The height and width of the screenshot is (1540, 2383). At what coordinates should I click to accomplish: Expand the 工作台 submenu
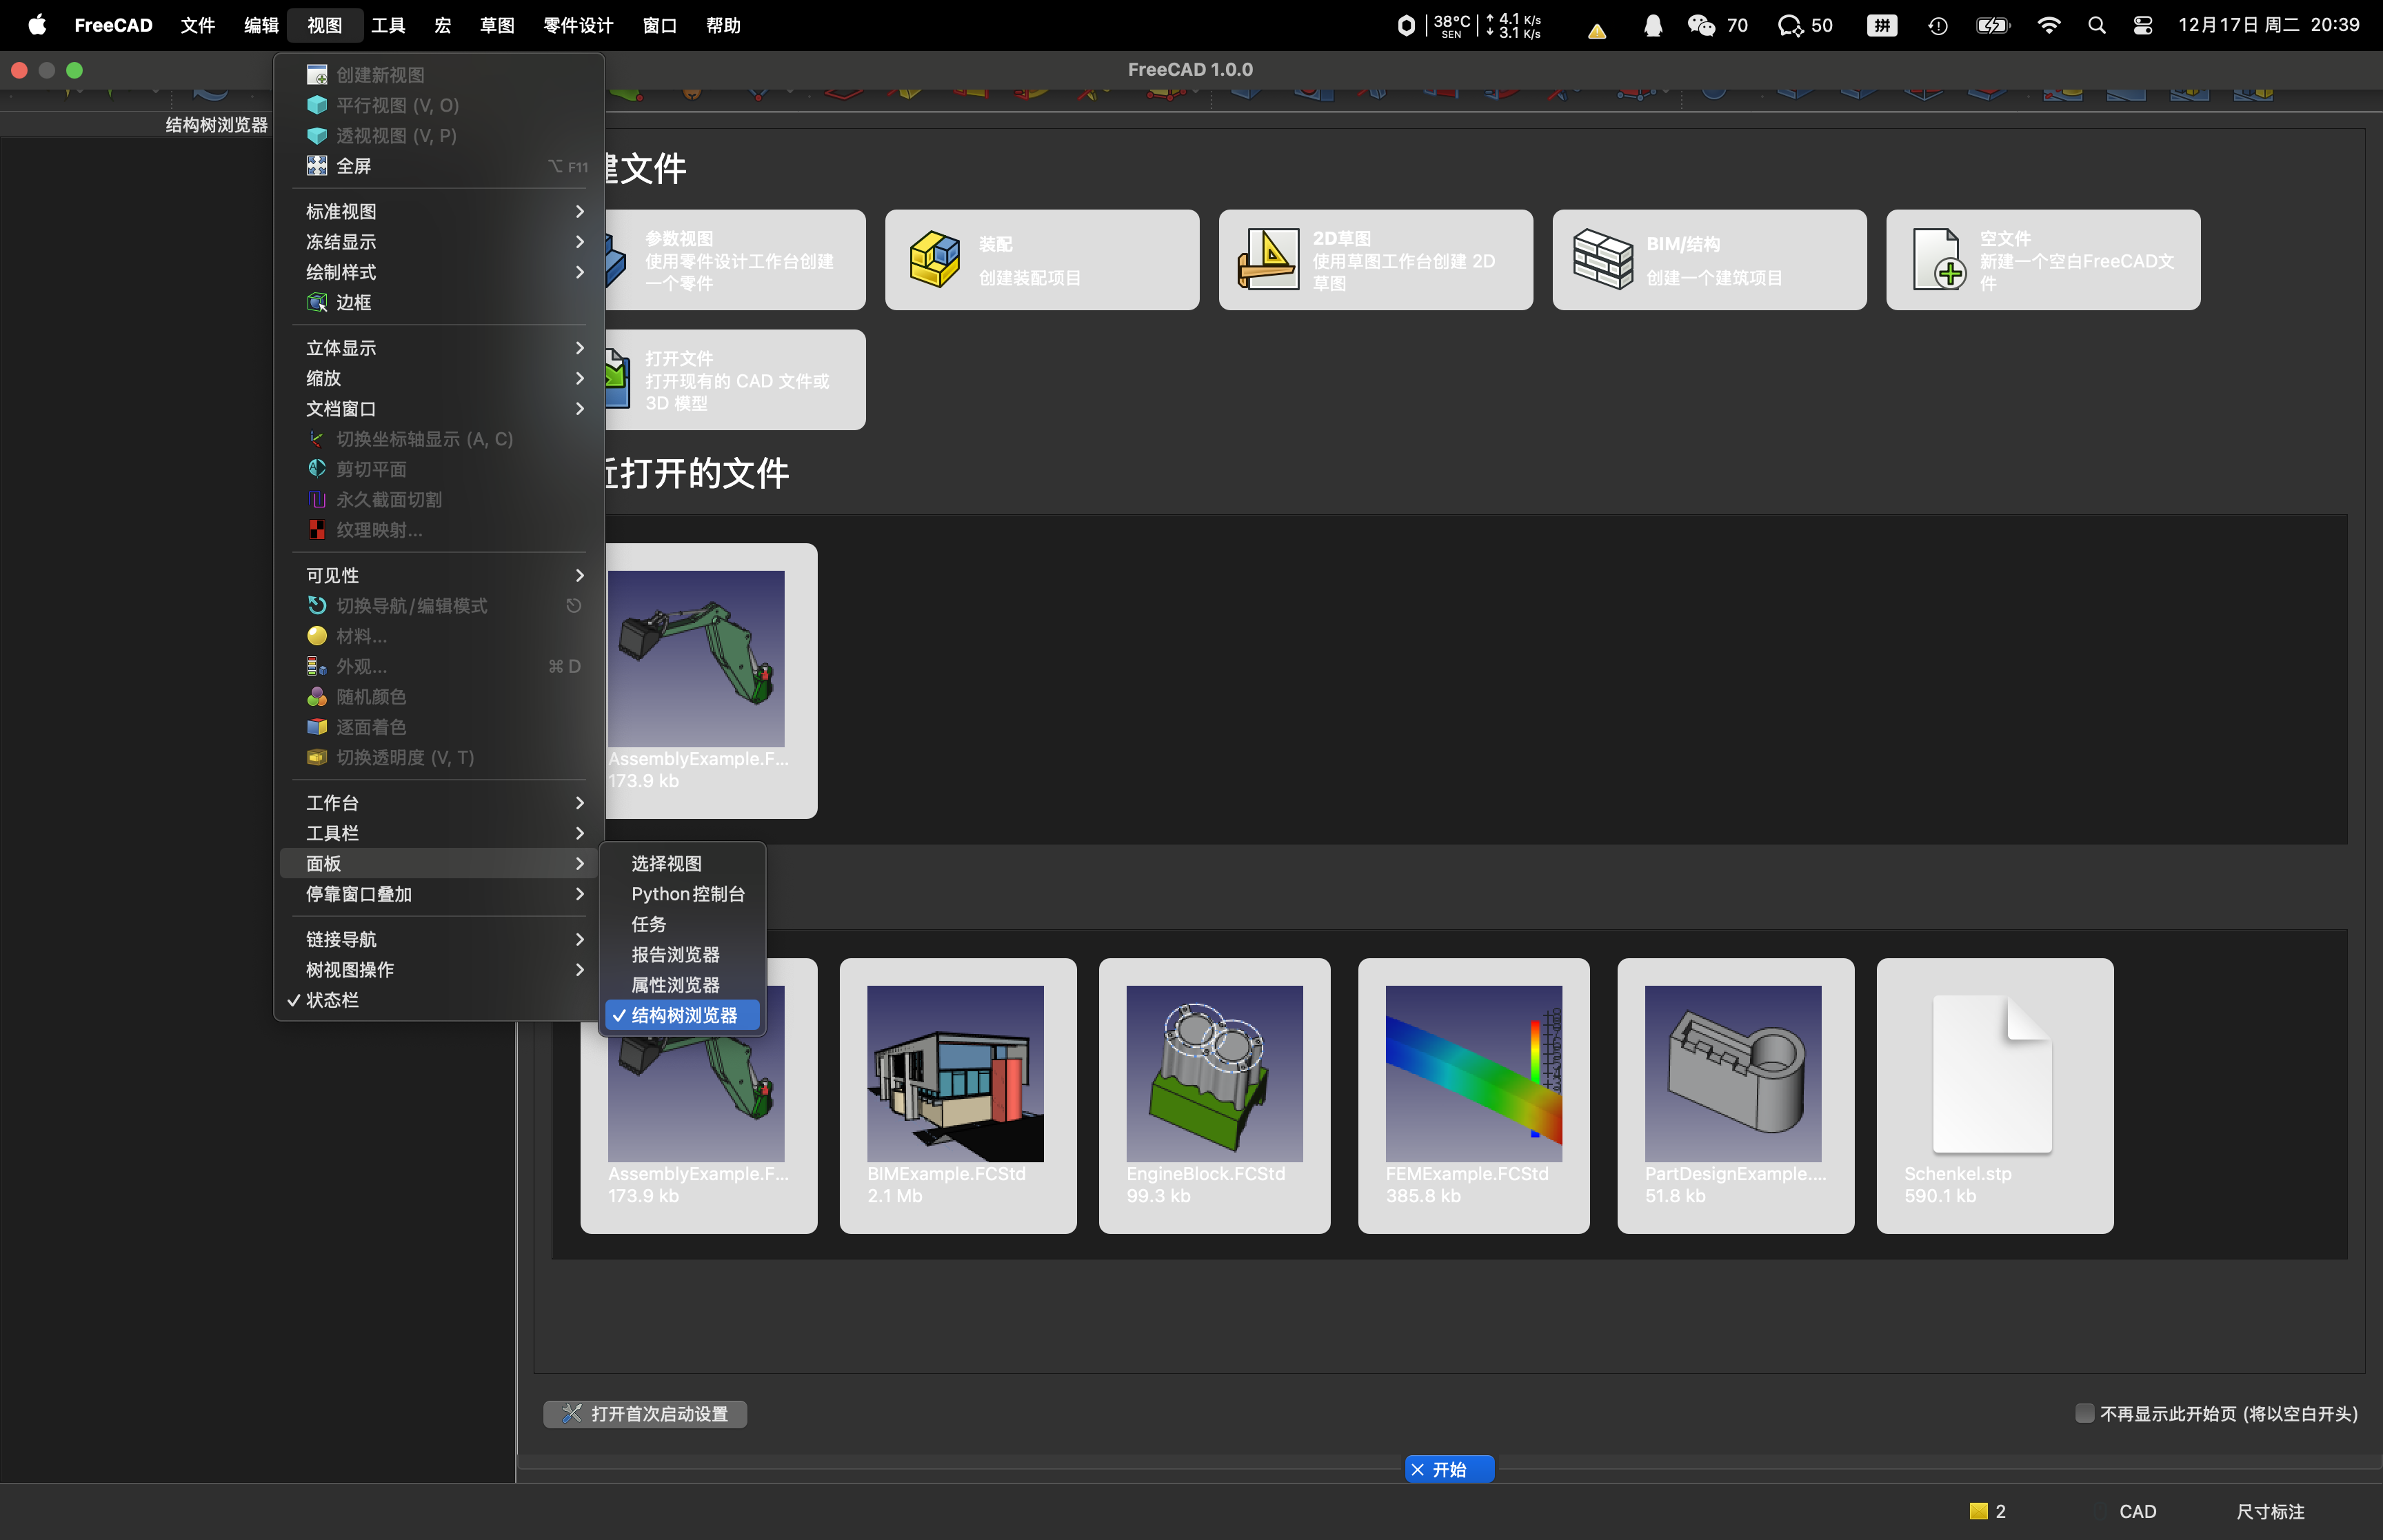[437, 803]
